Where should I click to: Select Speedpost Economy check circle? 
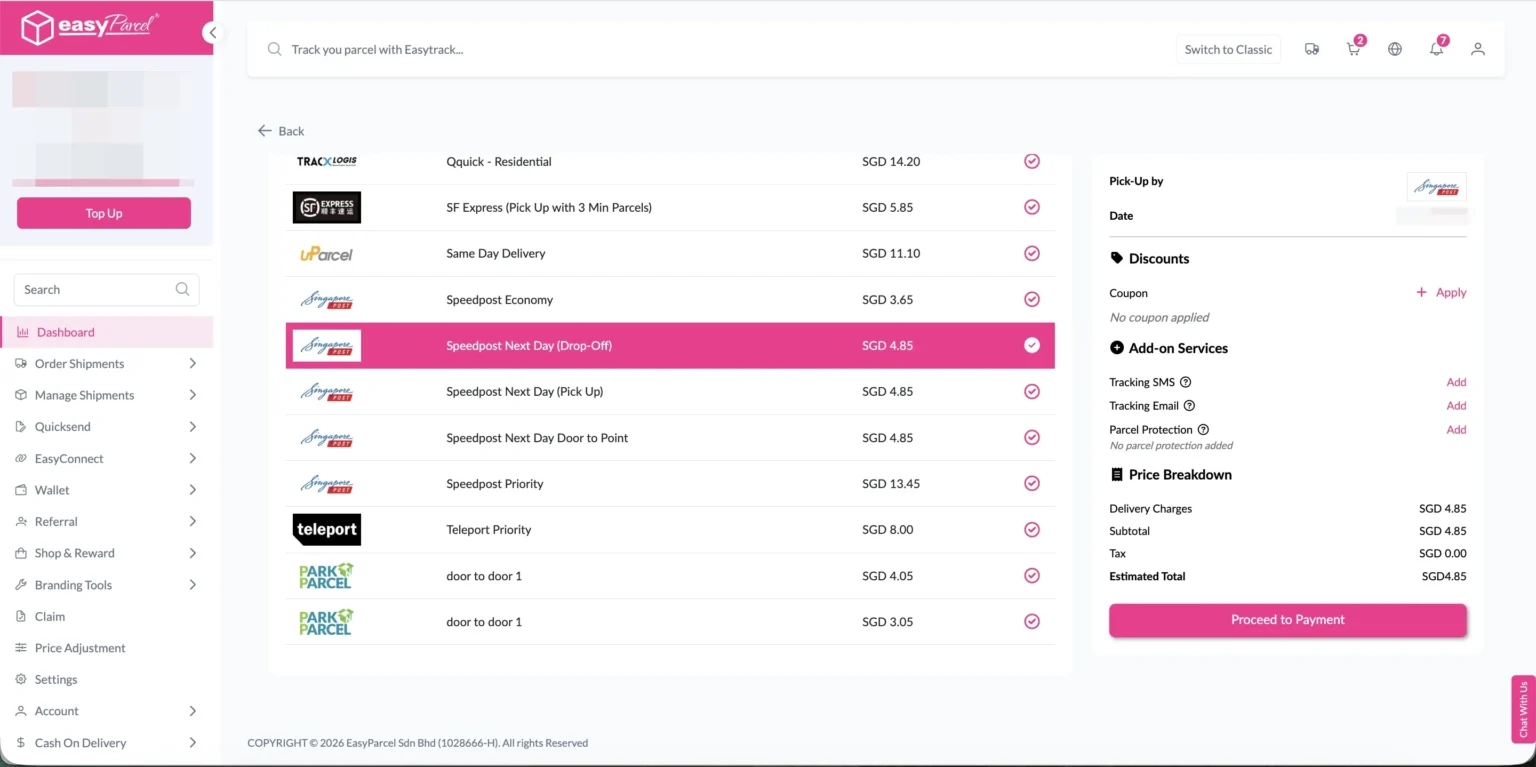1032,299
